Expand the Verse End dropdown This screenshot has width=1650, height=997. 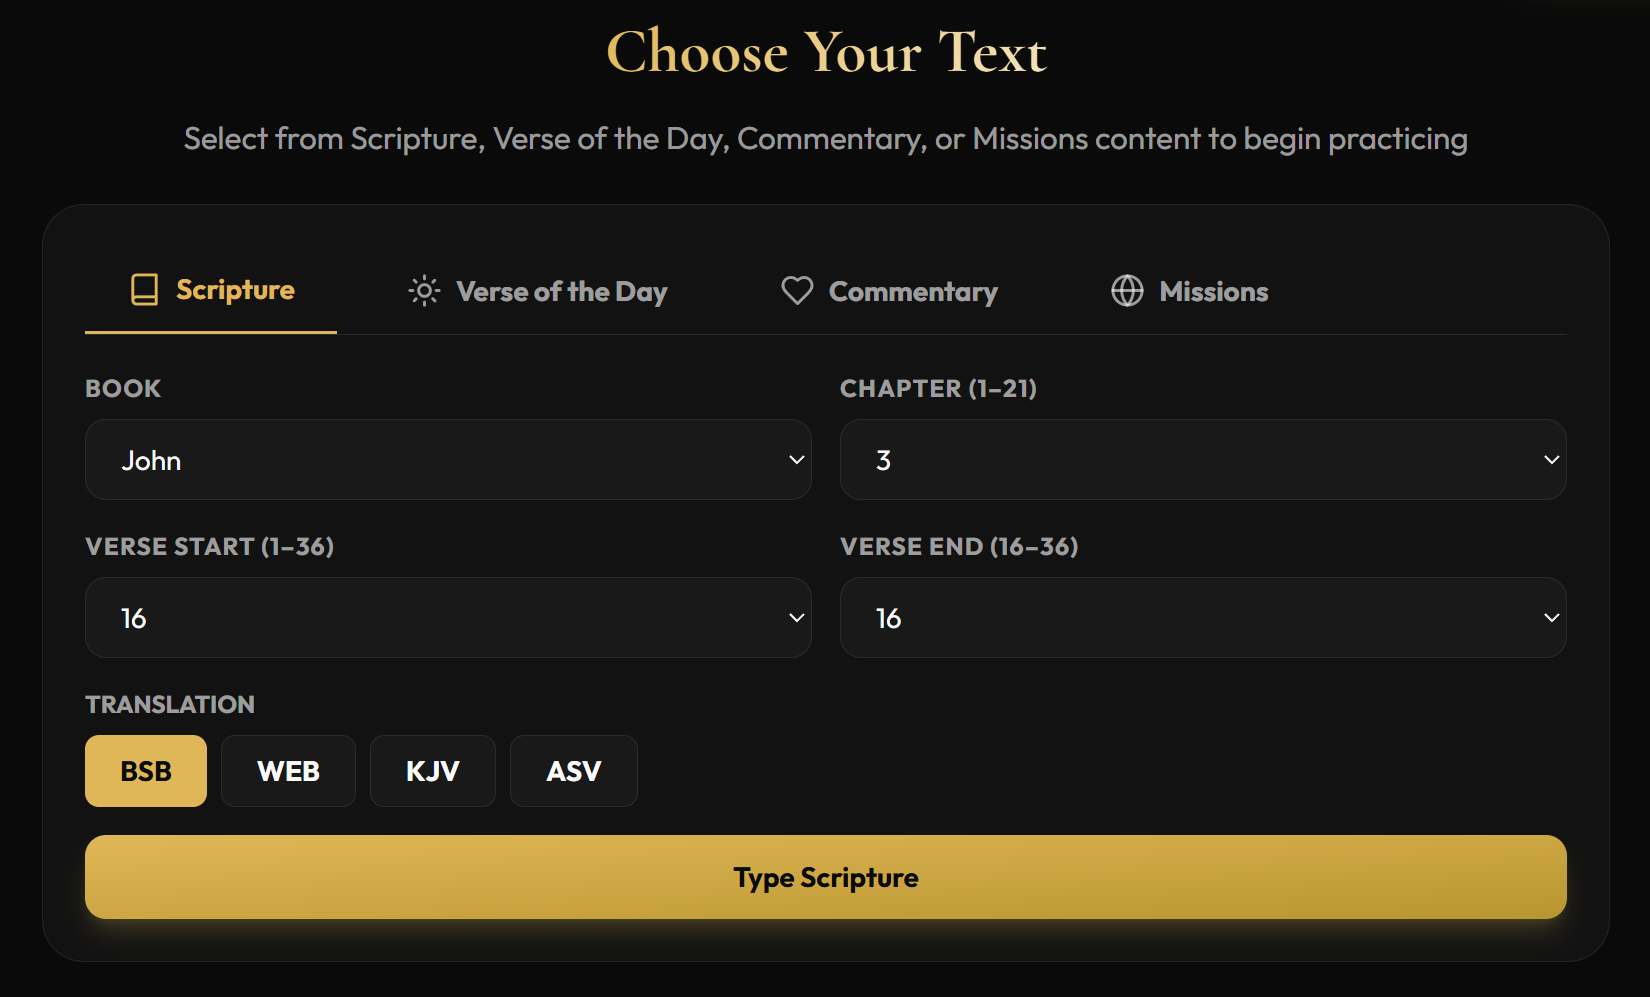pos(1203,618)
